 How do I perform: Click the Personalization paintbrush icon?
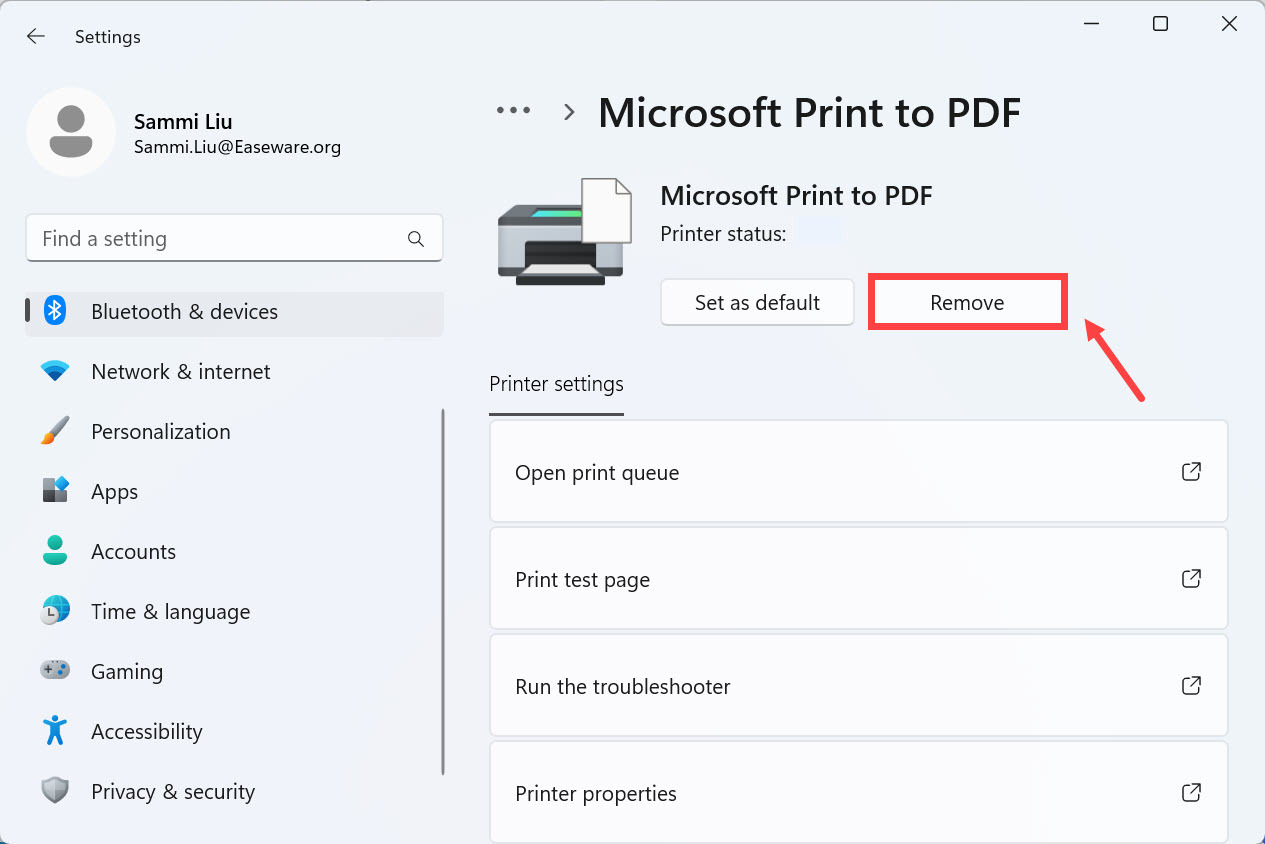tap(55, 431)
